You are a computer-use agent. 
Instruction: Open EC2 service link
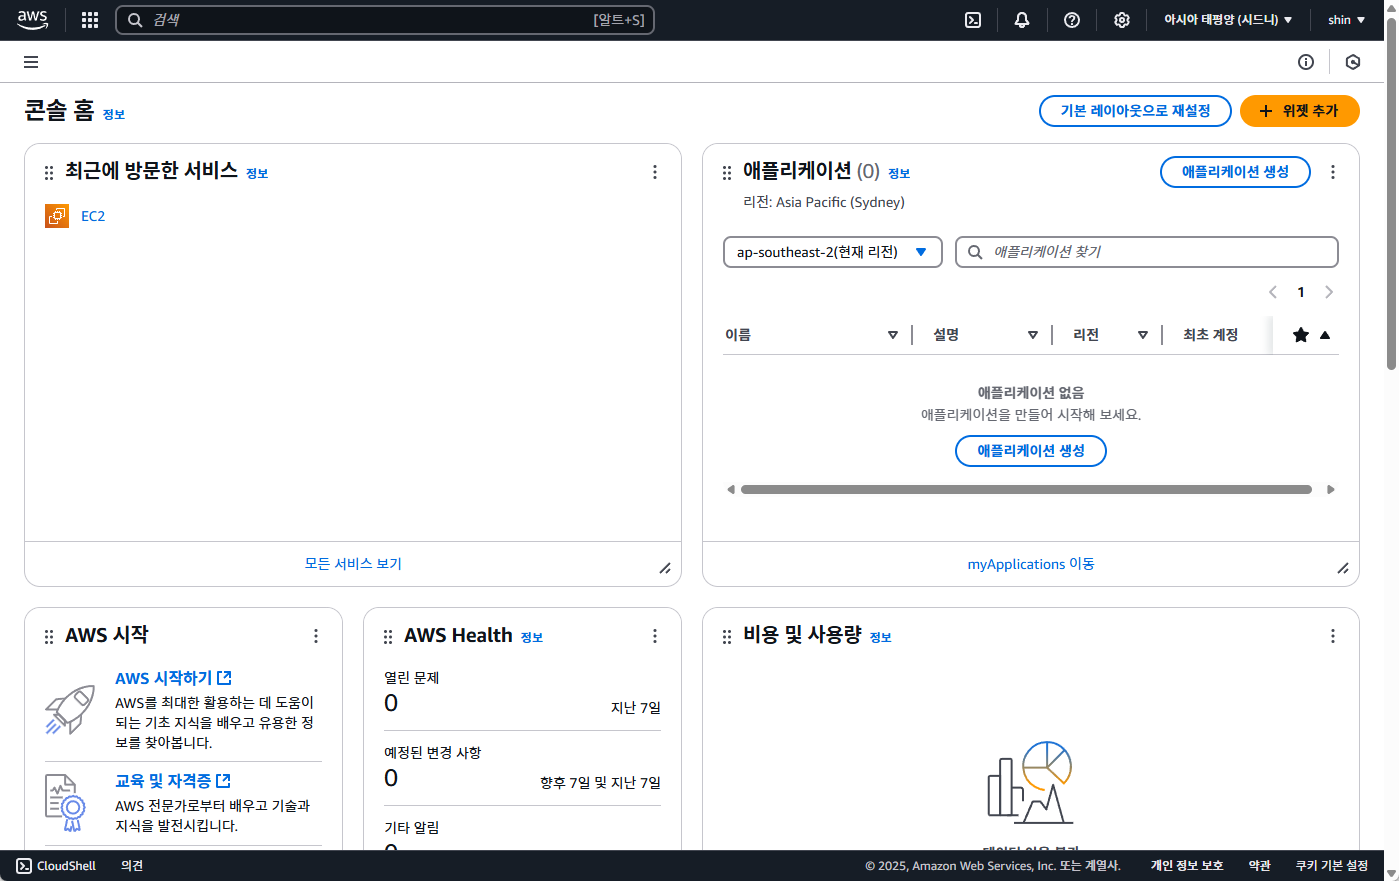tap(93, 216)
